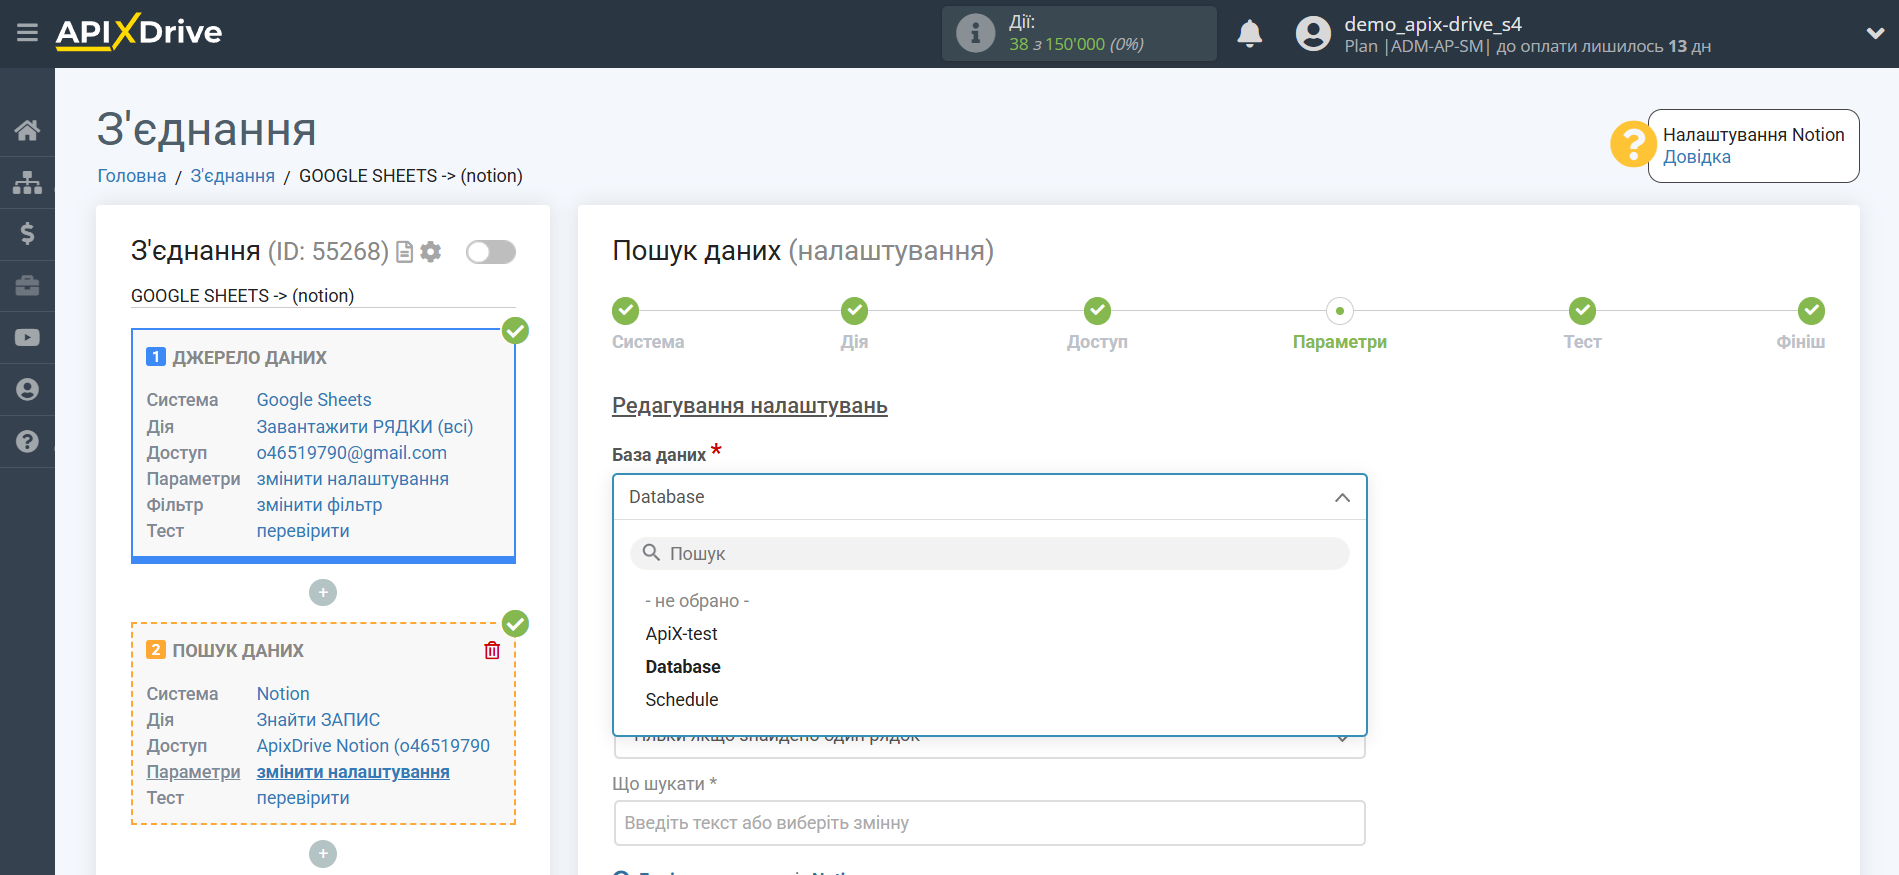
Task: Select the Schedule database option
Action: [682, 700]
